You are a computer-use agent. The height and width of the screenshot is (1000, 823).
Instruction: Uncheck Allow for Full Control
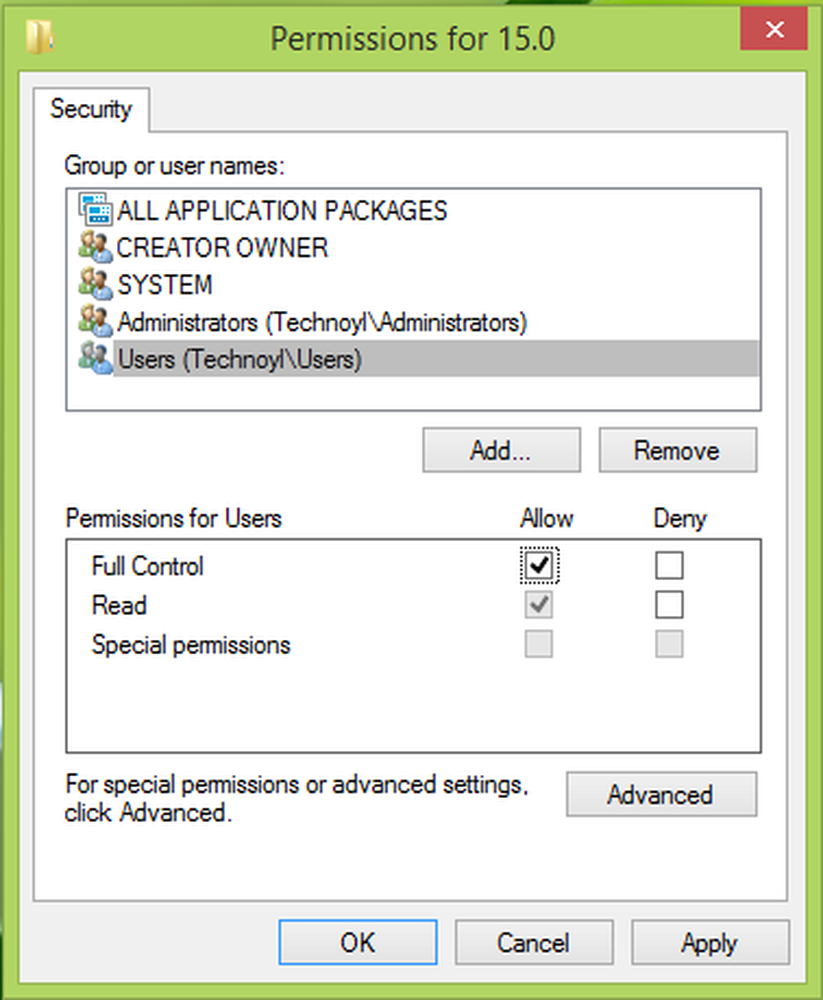coord(539,566)
